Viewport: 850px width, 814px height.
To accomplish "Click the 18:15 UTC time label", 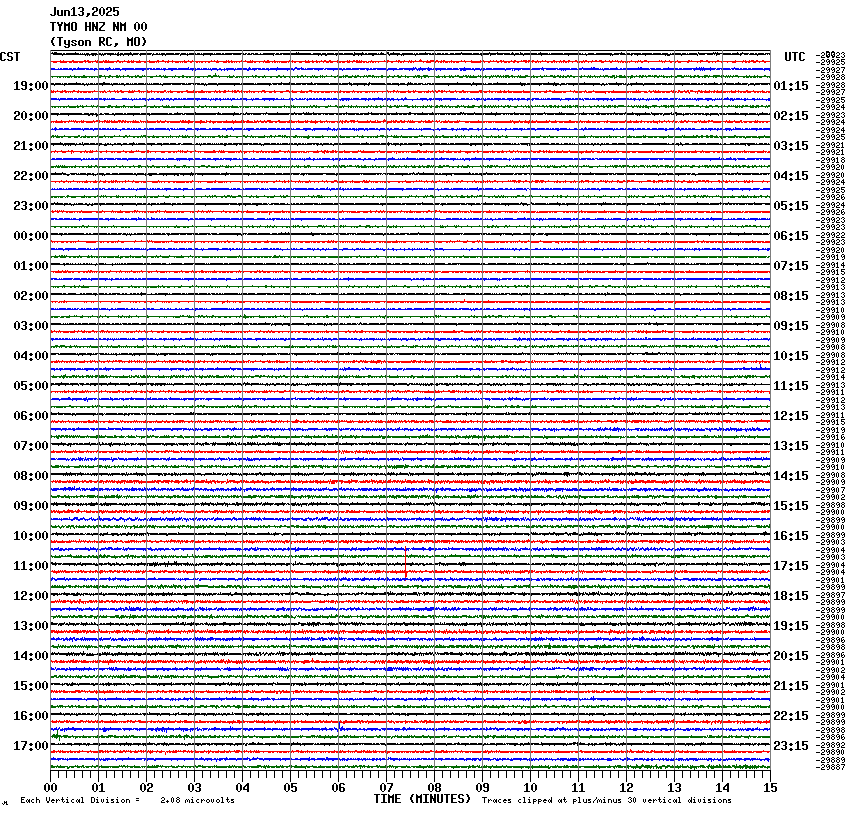I will coord(791,596).
